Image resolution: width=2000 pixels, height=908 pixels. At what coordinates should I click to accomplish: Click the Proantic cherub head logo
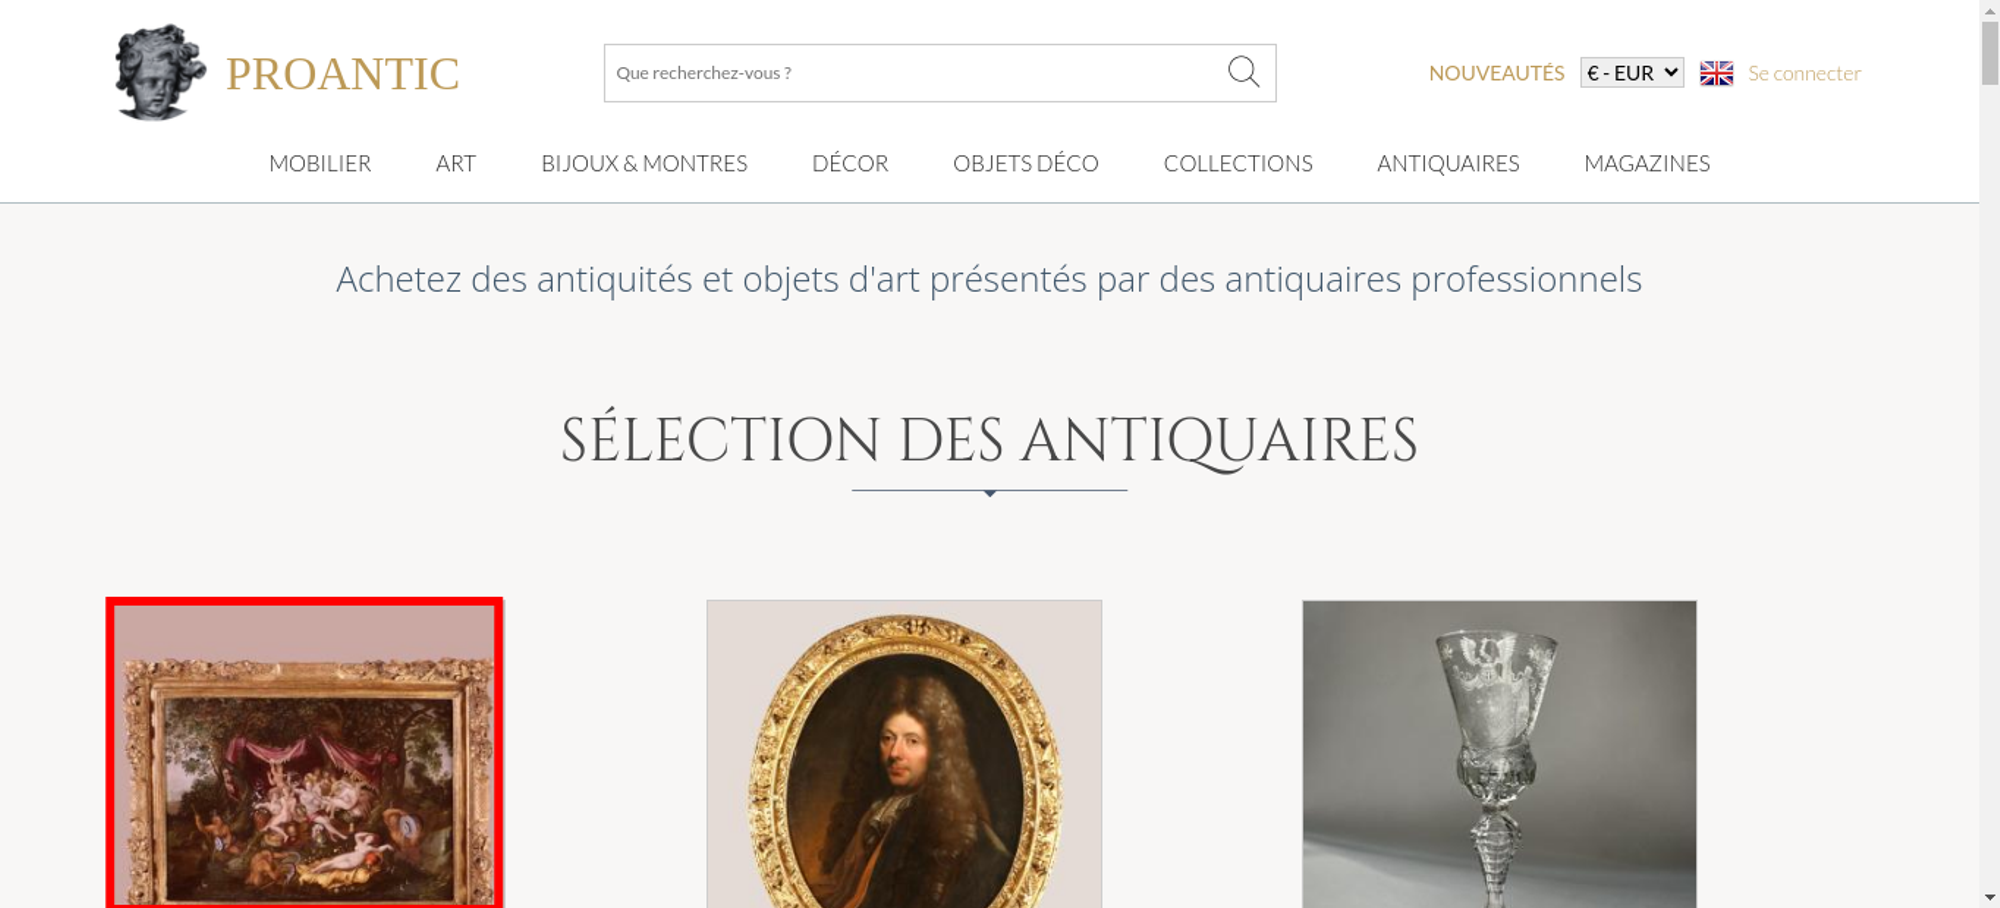point(160,72)
